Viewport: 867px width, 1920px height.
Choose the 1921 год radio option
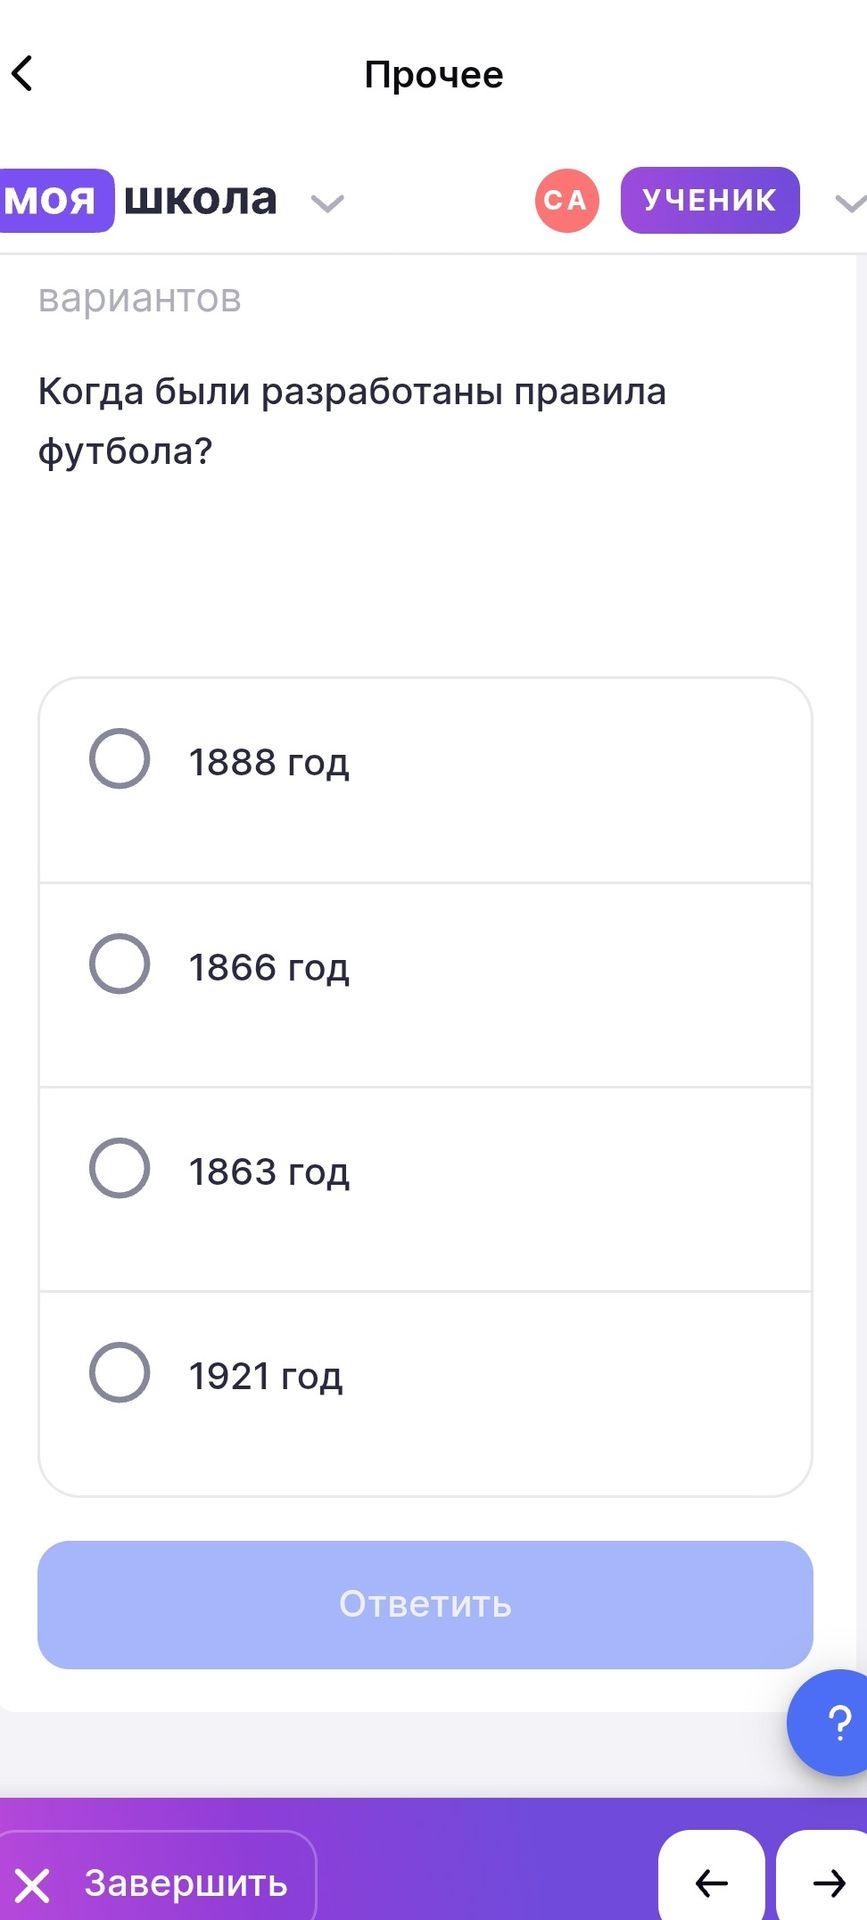(120, 1372)
